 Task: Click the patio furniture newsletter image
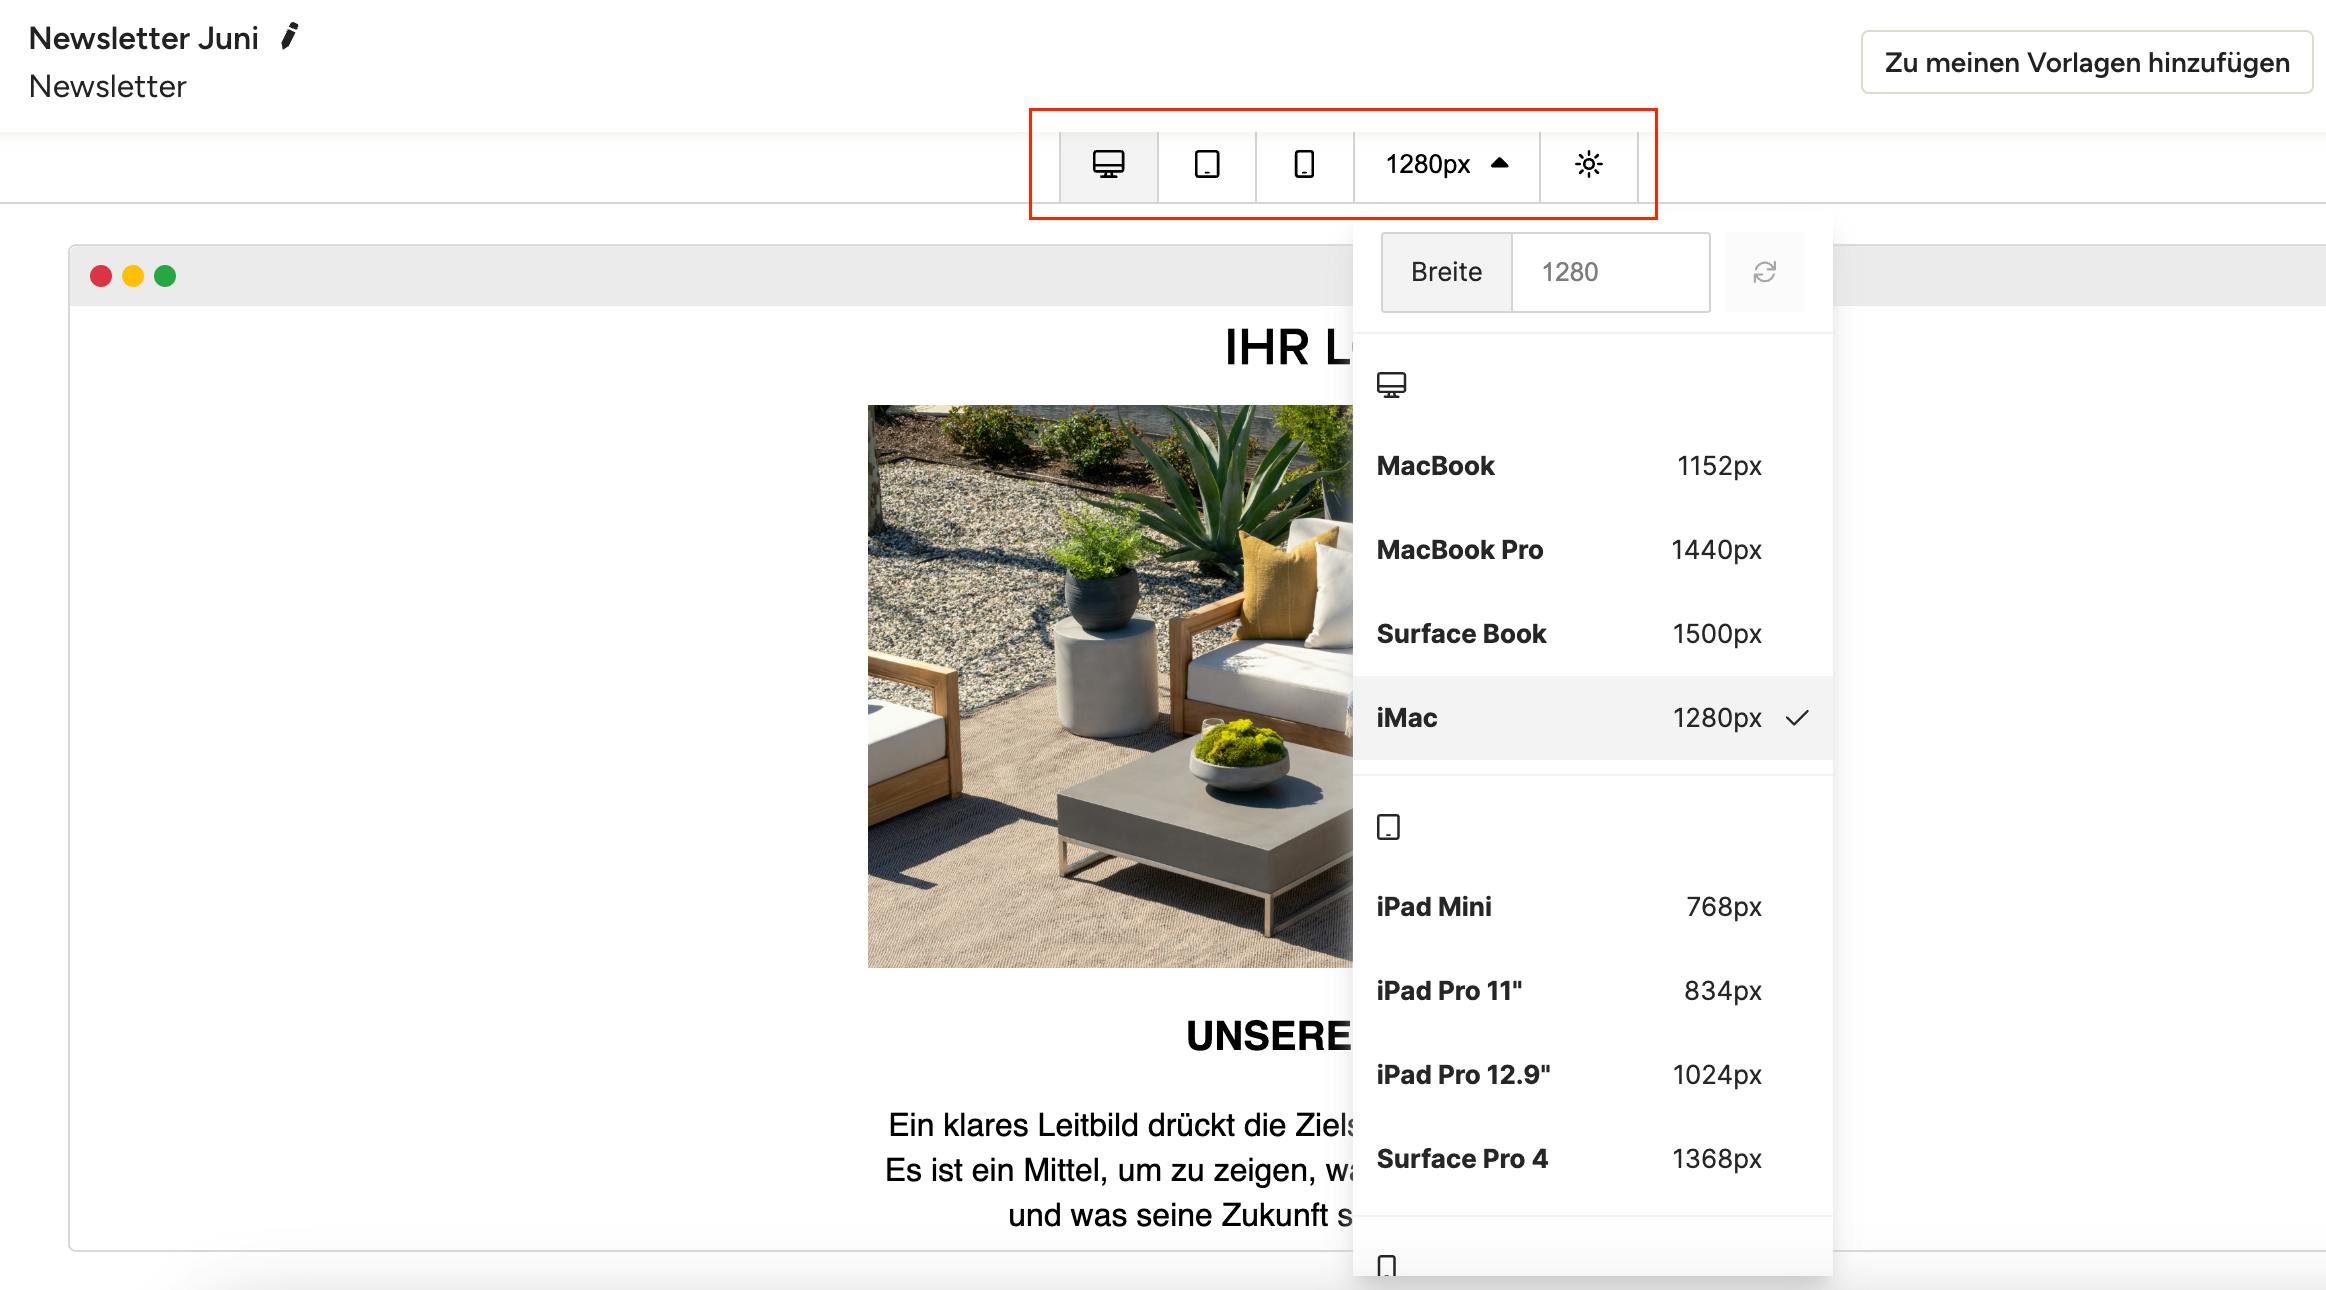[x=1108, y=686]
